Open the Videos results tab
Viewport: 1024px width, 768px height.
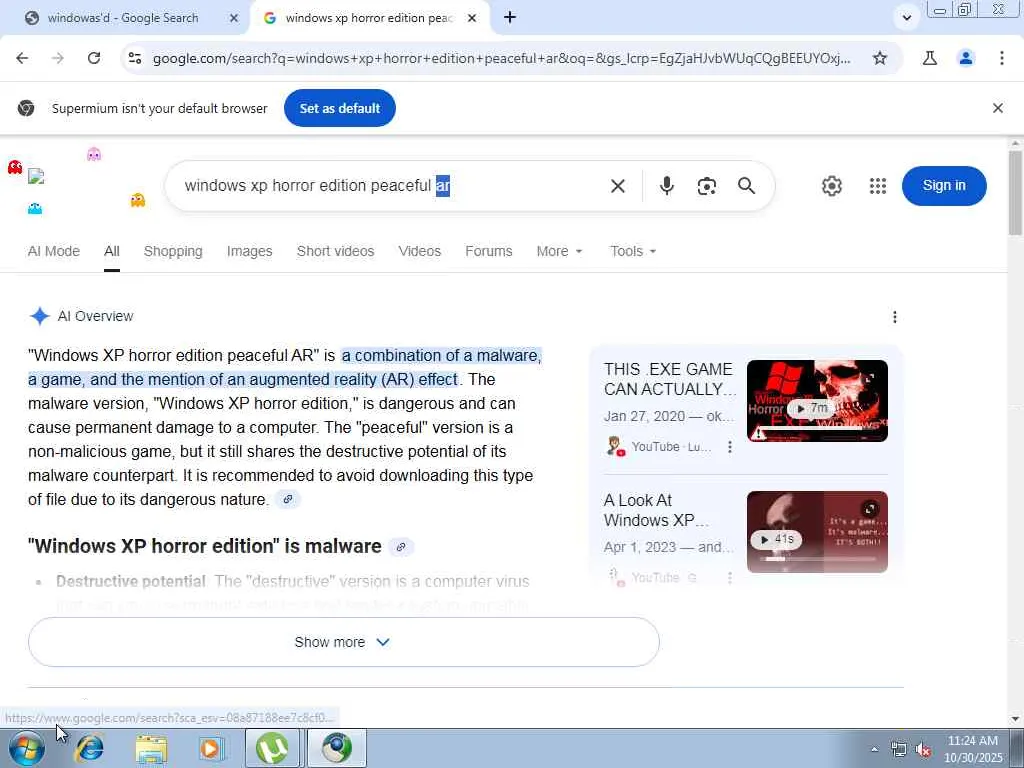420,251
